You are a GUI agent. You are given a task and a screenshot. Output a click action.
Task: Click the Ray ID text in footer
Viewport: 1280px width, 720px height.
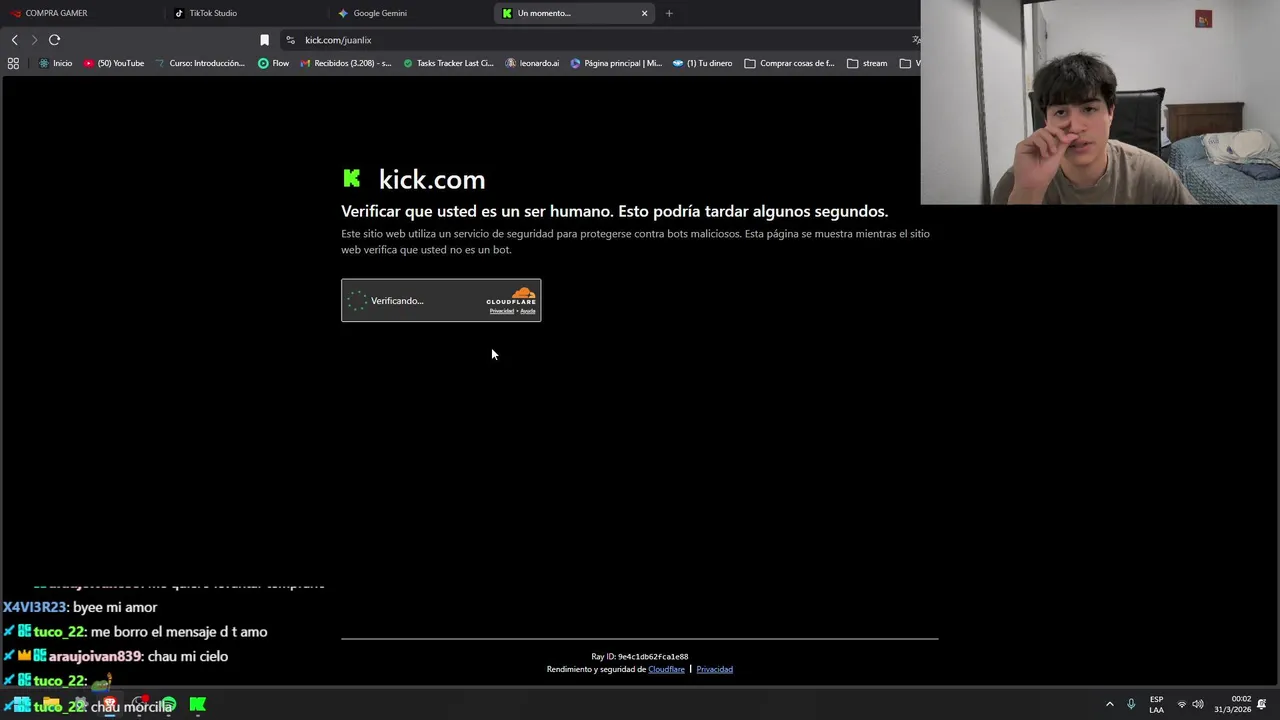[x=640, y=657]
